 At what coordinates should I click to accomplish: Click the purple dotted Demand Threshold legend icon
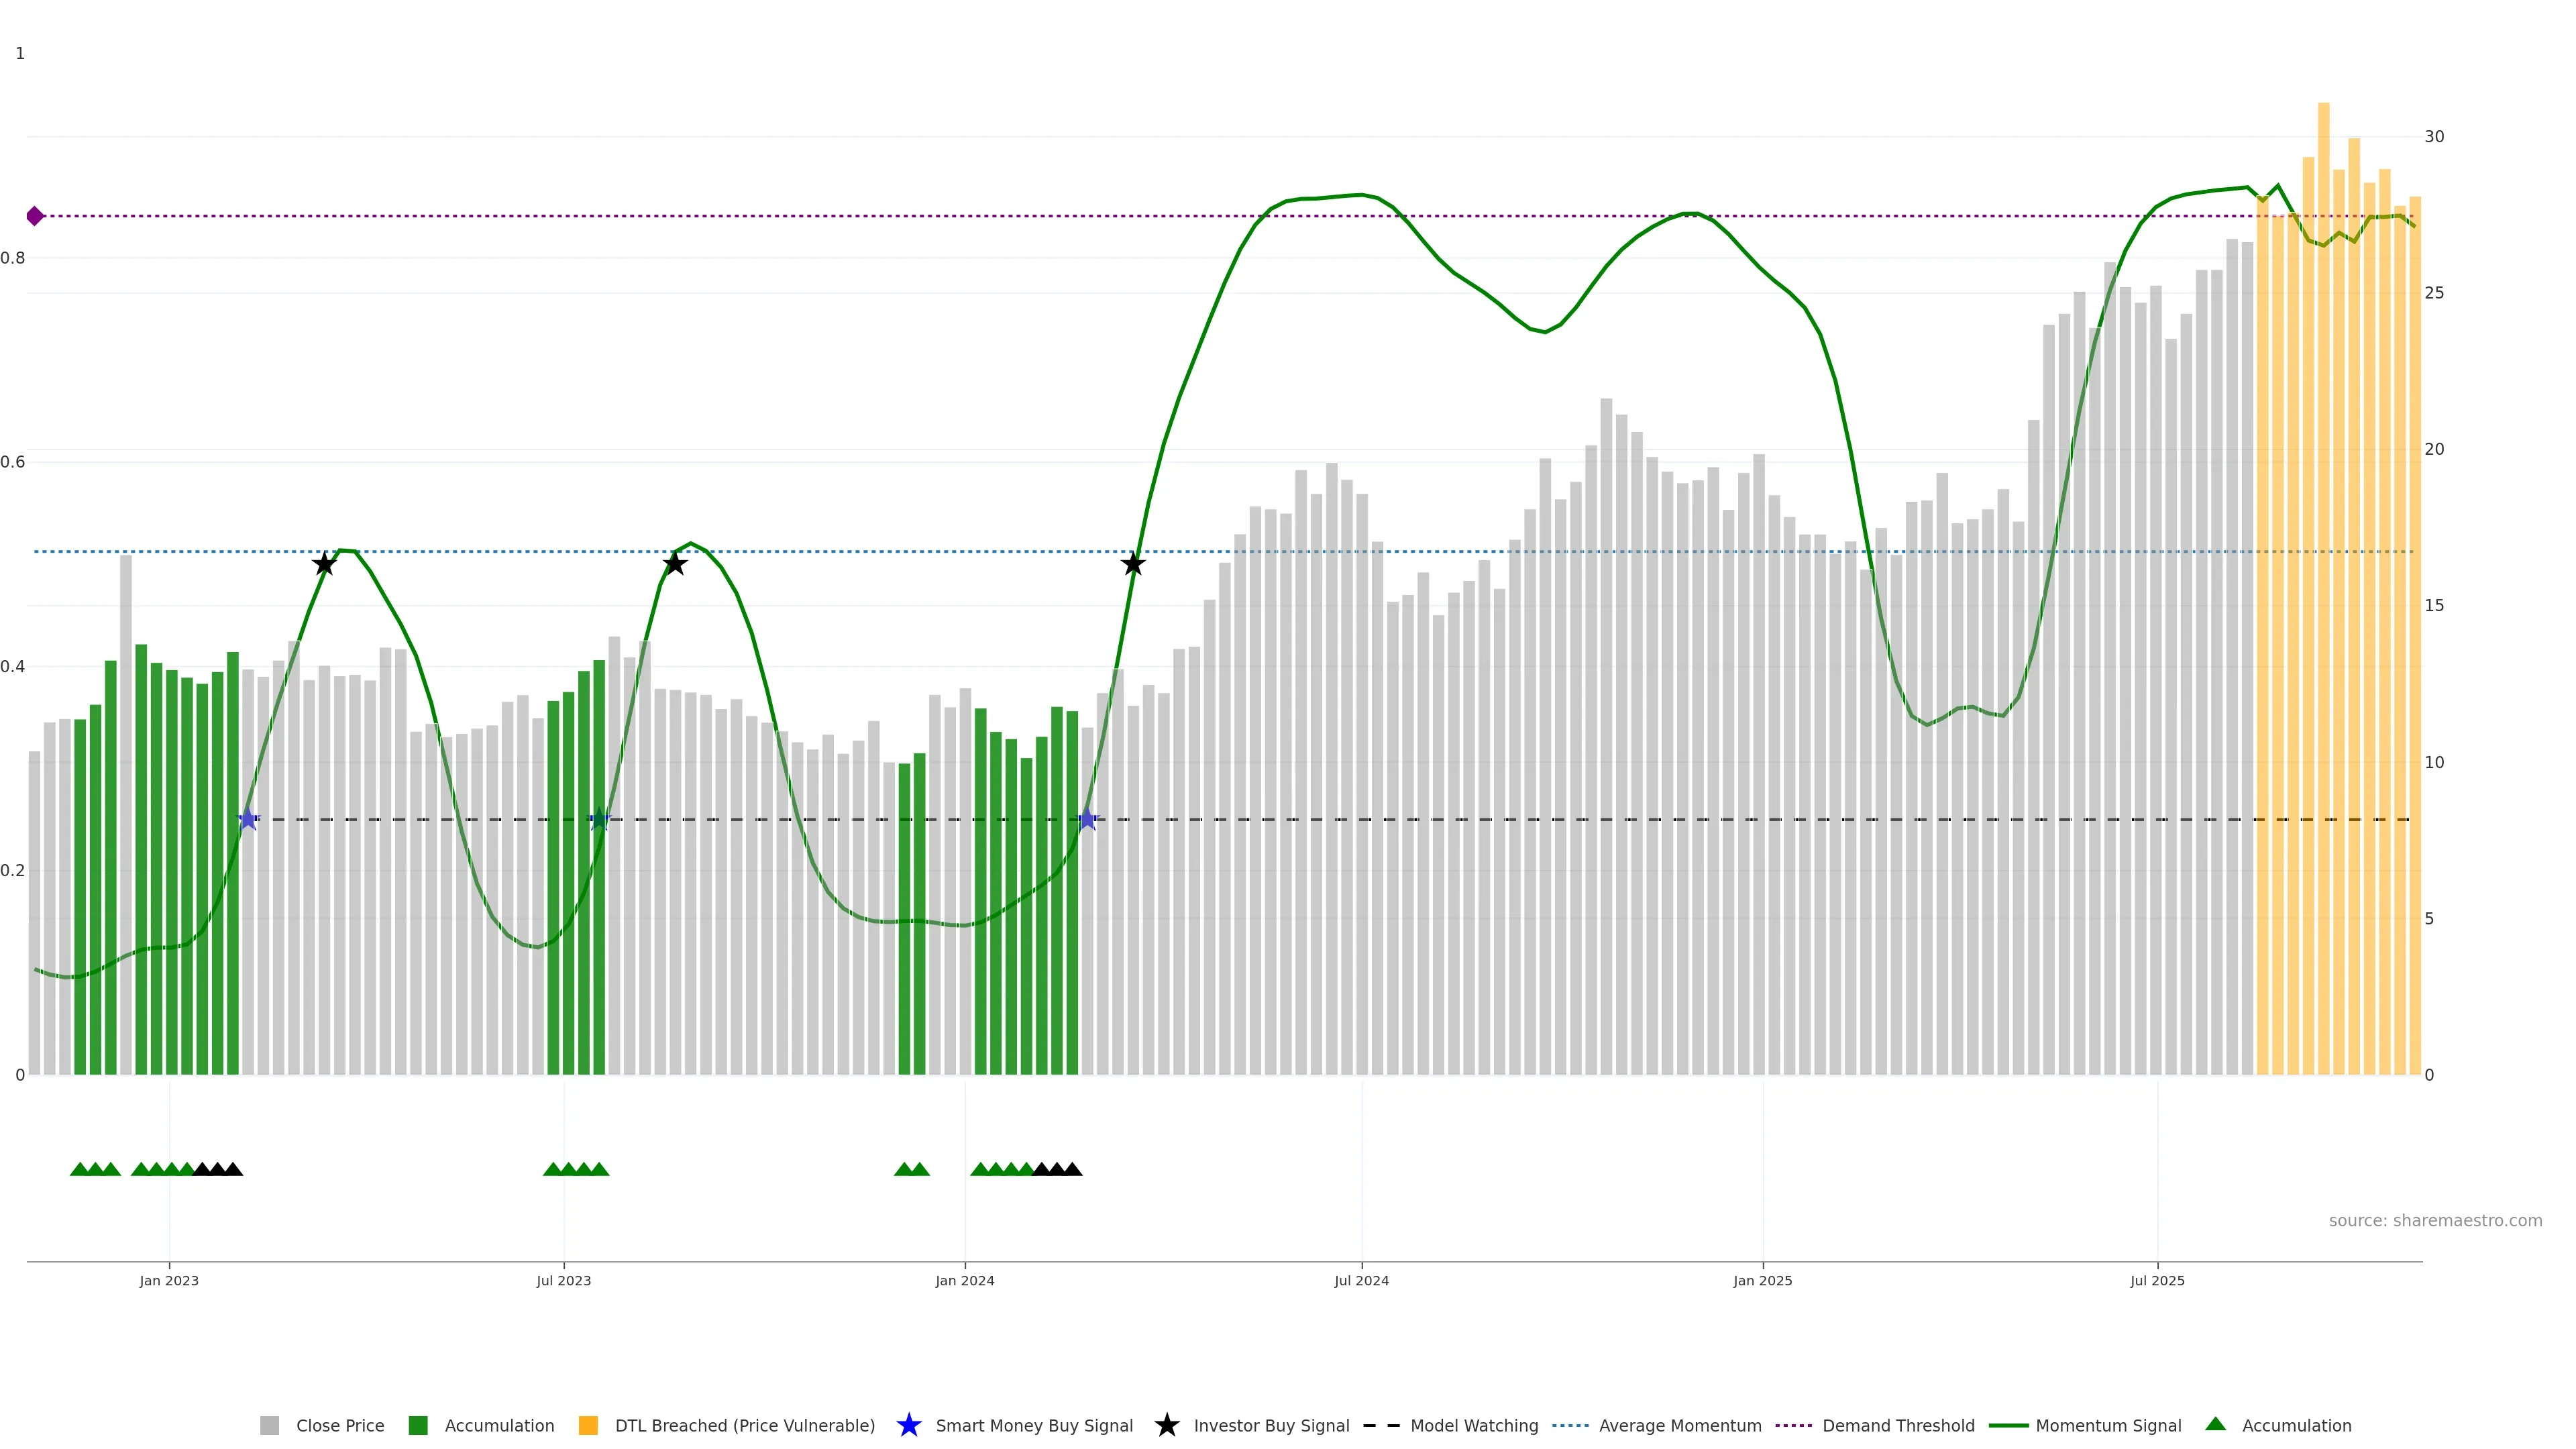click(1793, 1425)
